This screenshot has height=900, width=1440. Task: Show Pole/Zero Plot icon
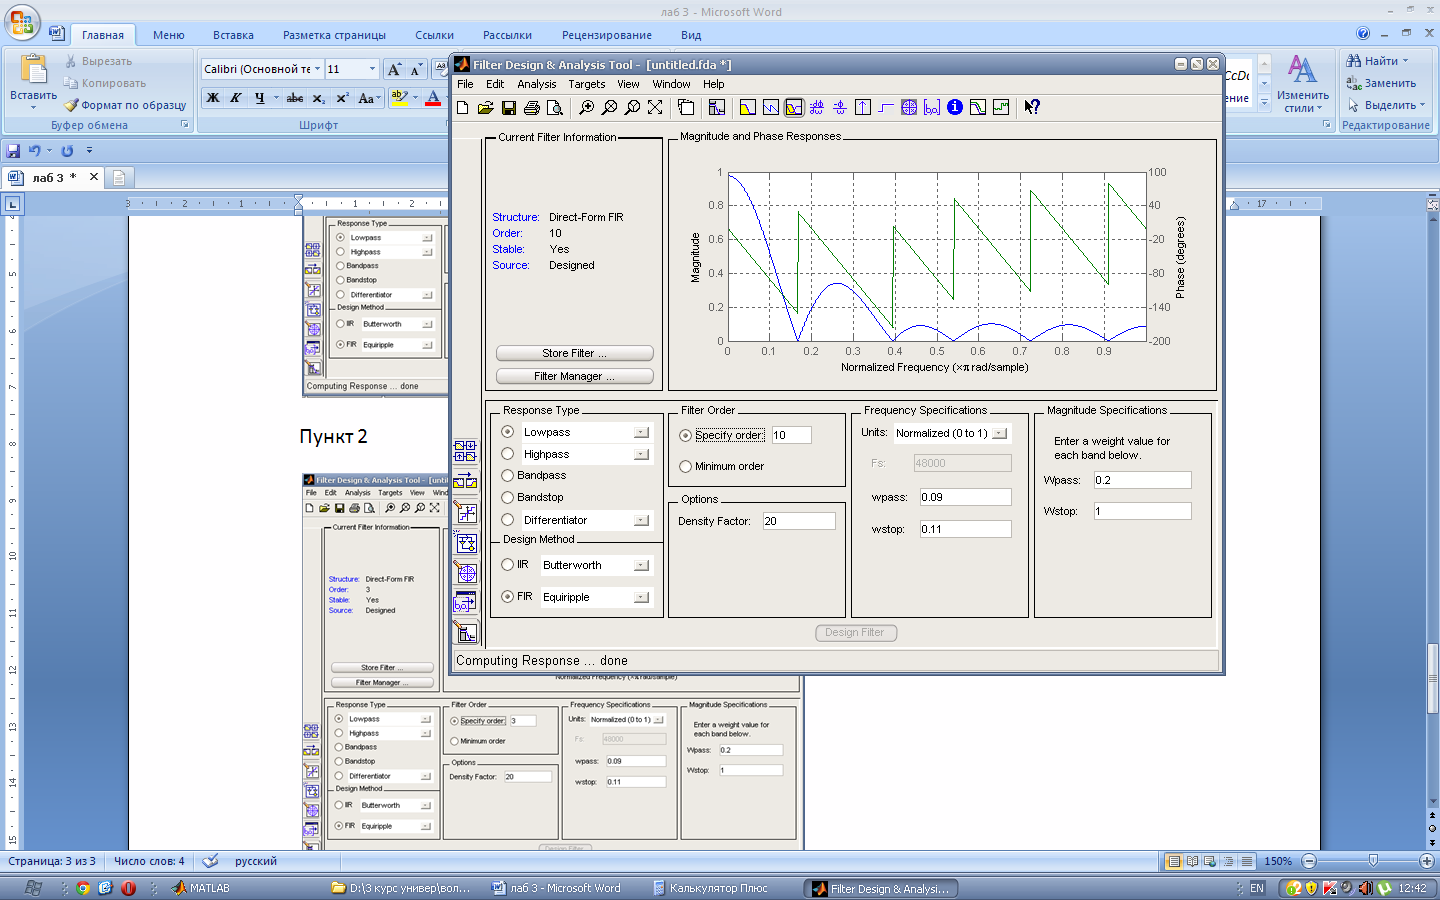tap(909, 107)
